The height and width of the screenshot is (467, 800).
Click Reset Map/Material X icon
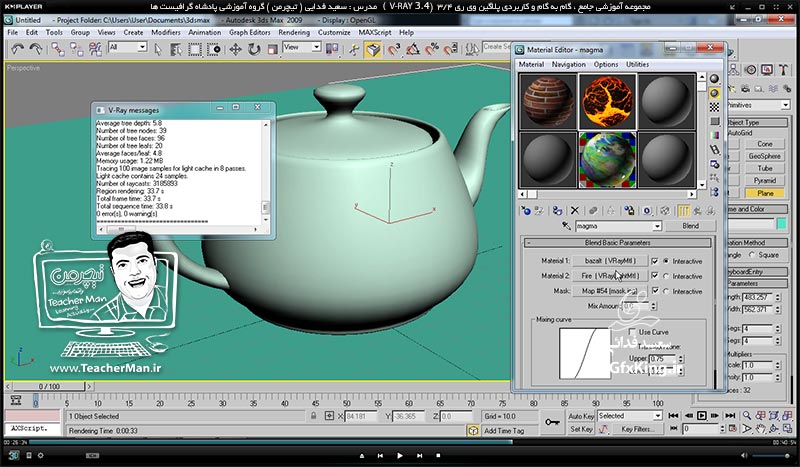(575, 211)
